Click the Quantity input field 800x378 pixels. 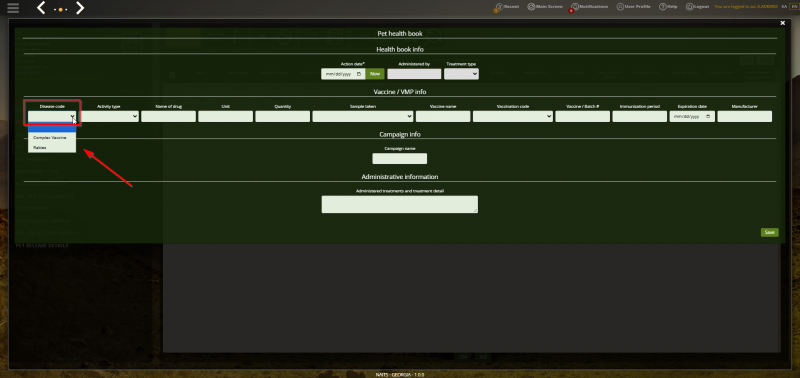283,116
